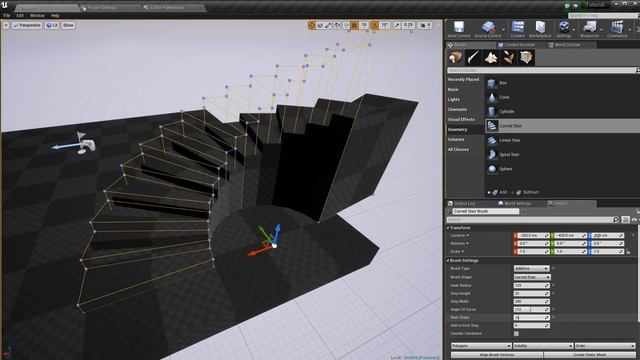
Task: Click the Unreal Engine logo
Action: [x=4, y=5]
